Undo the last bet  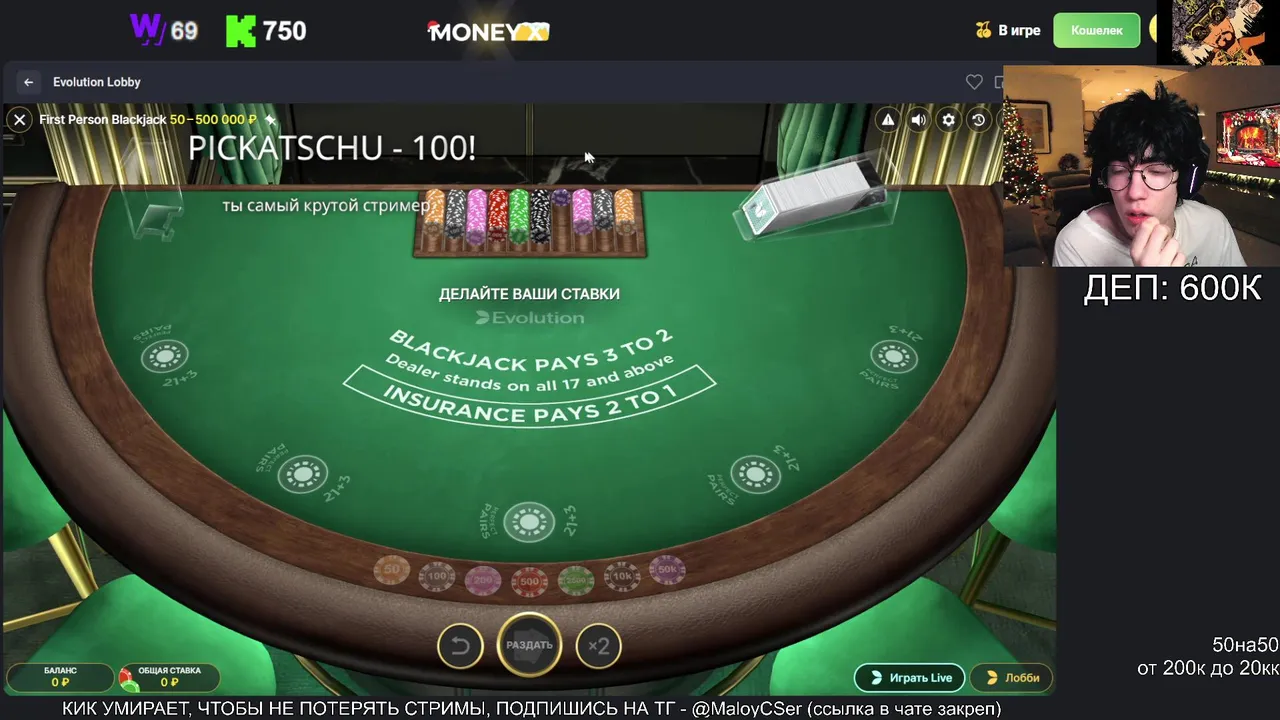click(460, 646)
